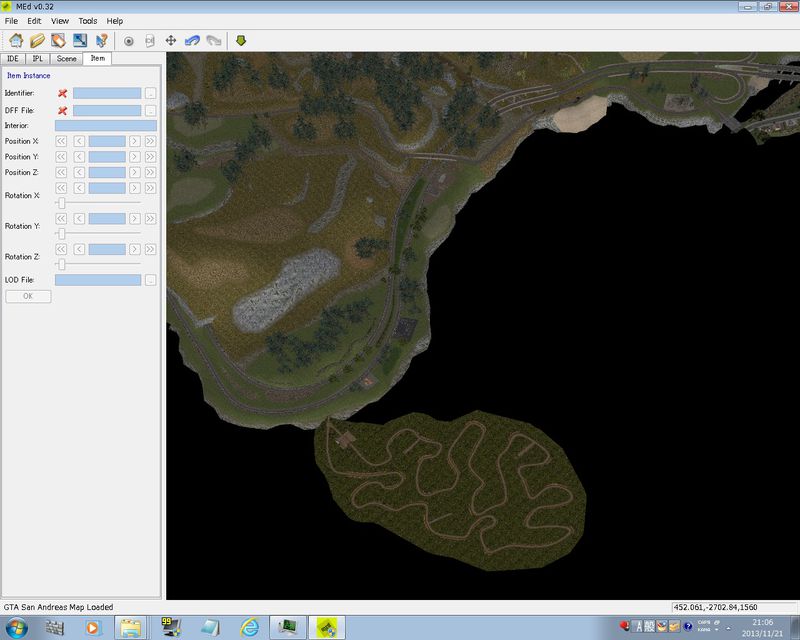Select the four-way move arrows tool
This screenshot has height=640, width=800.
(x=171, y=41)
